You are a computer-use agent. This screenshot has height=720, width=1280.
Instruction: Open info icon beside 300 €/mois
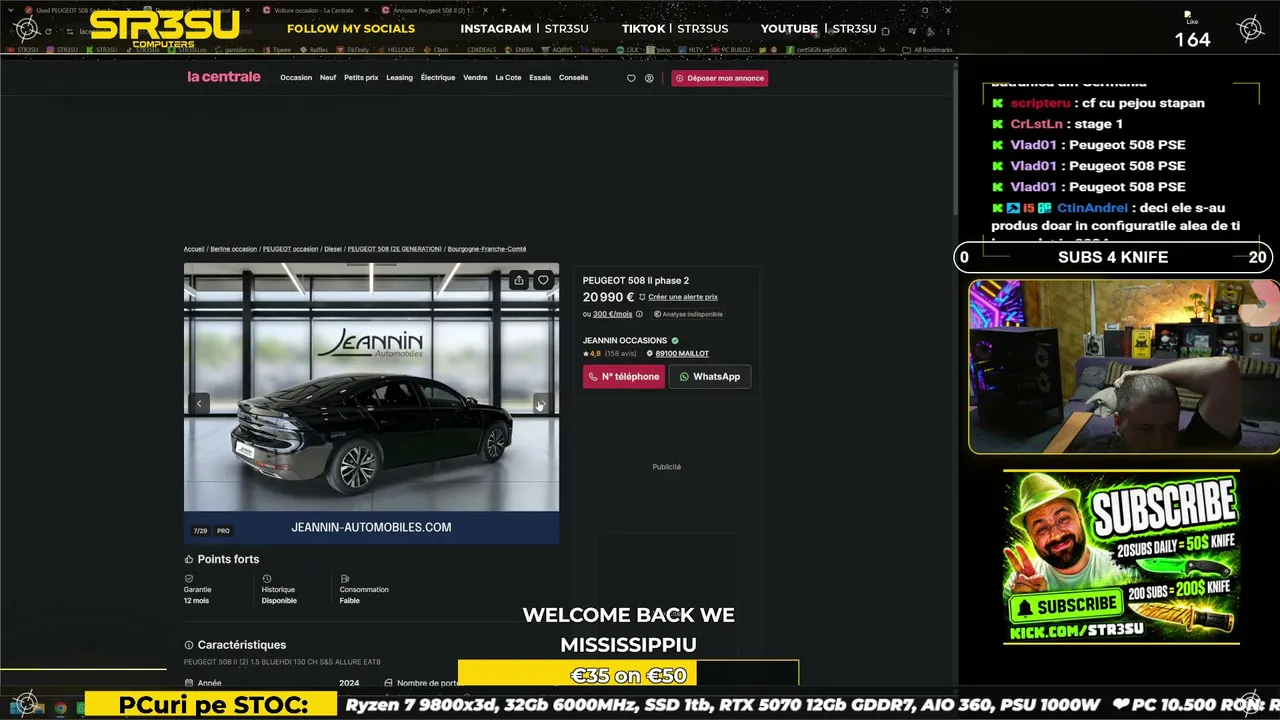click(639, 314)
